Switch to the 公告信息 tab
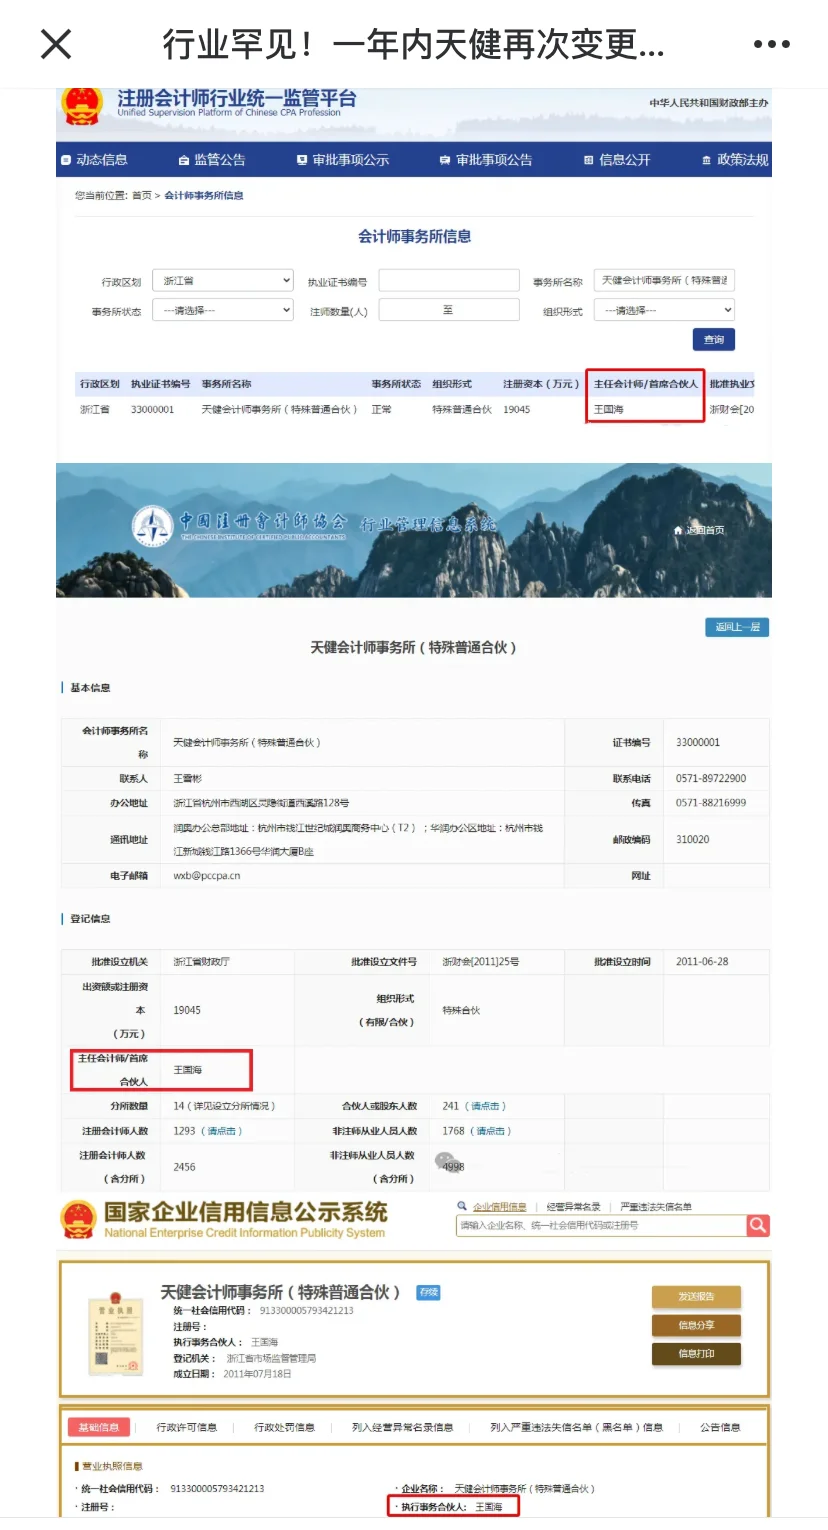This screenshot has width=828, height=1530. pyautogui.click(x=720, y=1427)
